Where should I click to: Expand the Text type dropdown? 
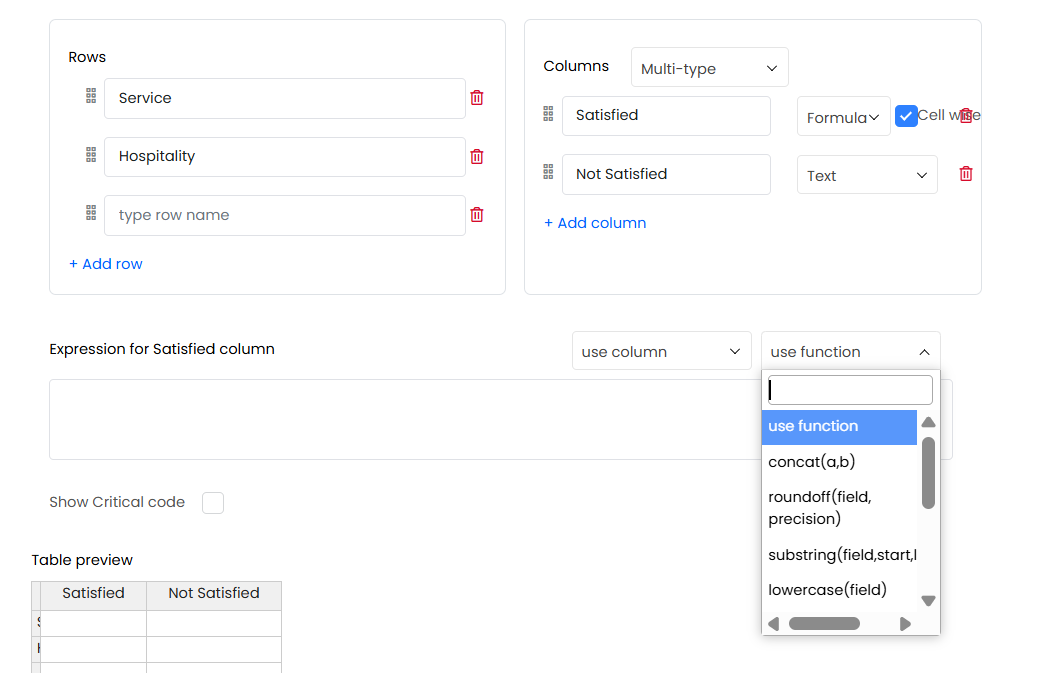(867, 175)
